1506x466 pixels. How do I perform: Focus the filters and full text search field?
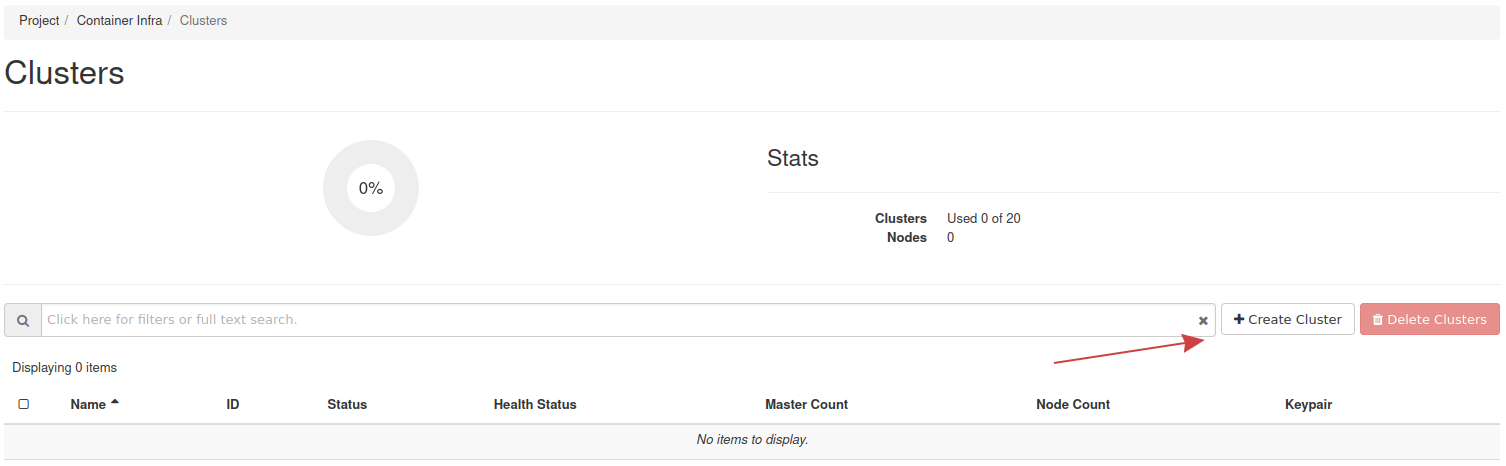point(620,320)
